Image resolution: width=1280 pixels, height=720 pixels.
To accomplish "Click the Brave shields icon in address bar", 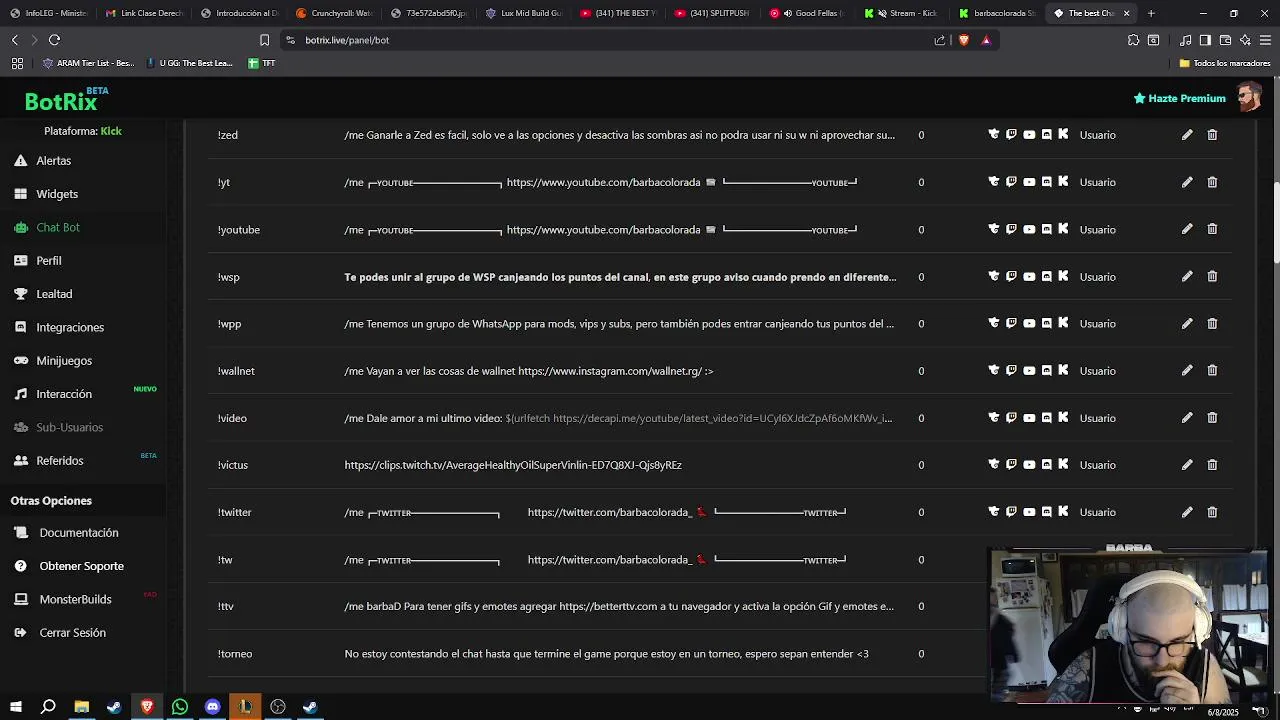I will [964, 40].
